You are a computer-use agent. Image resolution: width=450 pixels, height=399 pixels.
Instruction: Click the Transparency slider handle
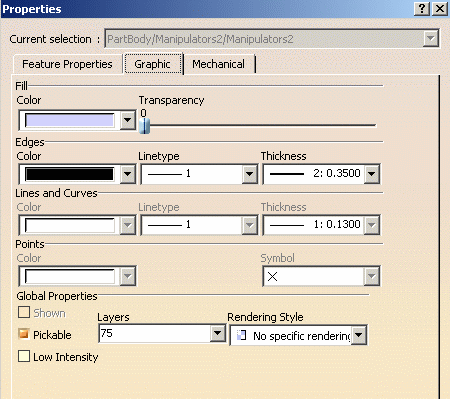tap(144, 126)
